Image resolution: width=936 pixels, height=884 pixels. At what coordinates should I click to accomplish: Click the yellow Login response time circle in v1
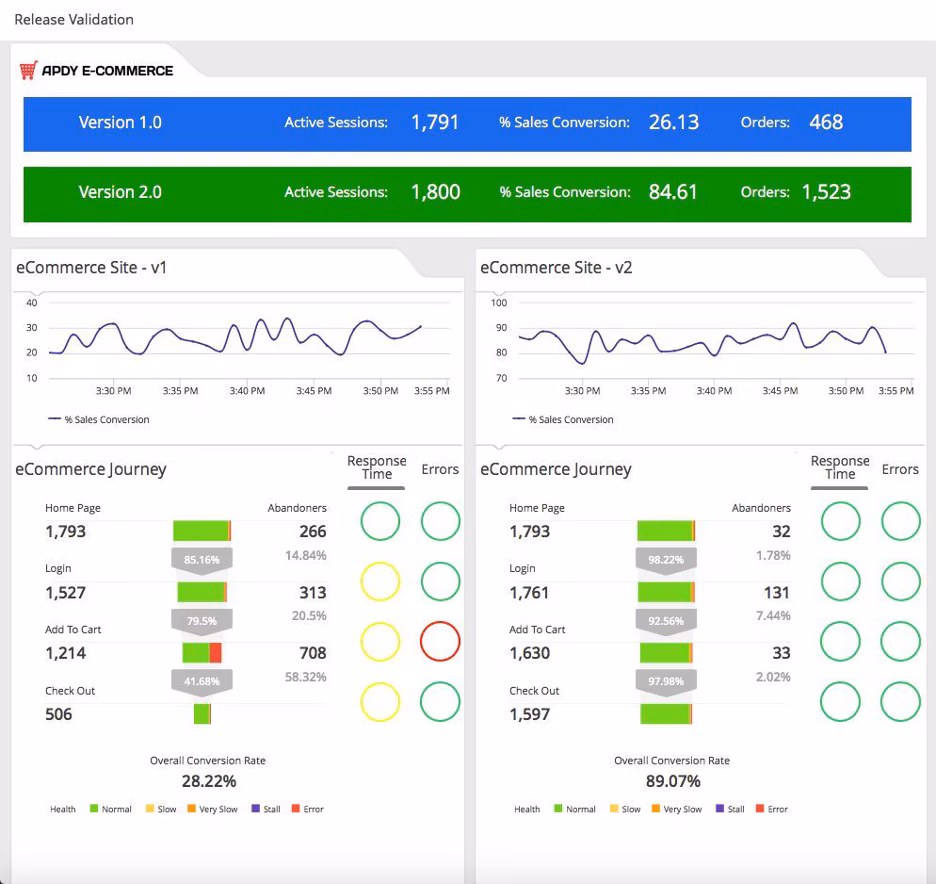[379, 581]
